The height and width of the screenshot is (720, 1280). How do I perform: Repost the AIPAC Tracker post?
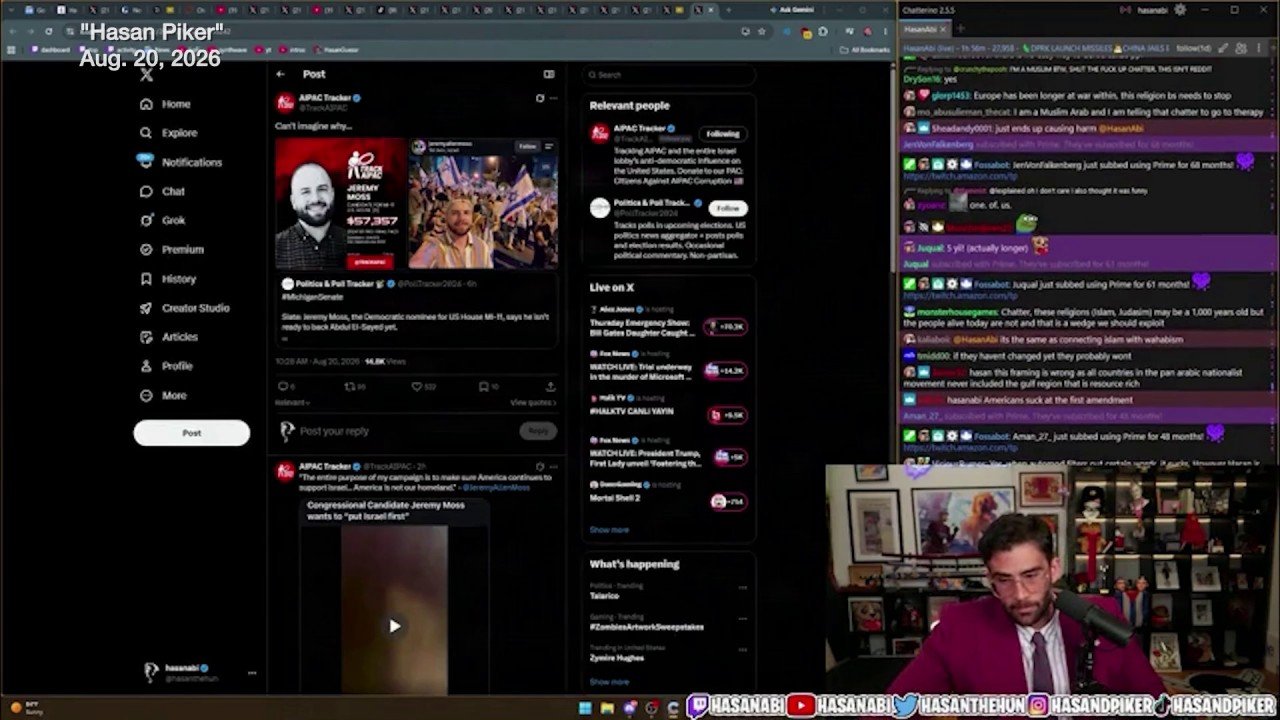(349, 386)
